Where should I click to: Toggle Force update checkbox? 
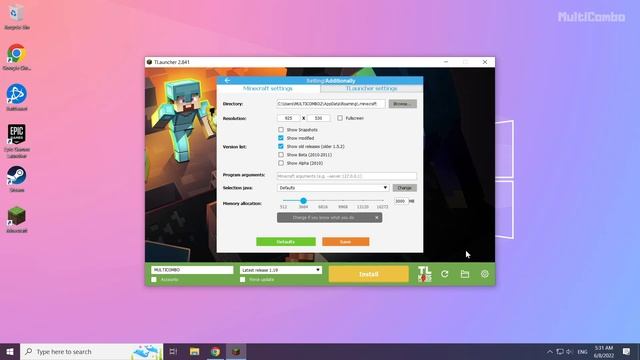tap(242, 280)
